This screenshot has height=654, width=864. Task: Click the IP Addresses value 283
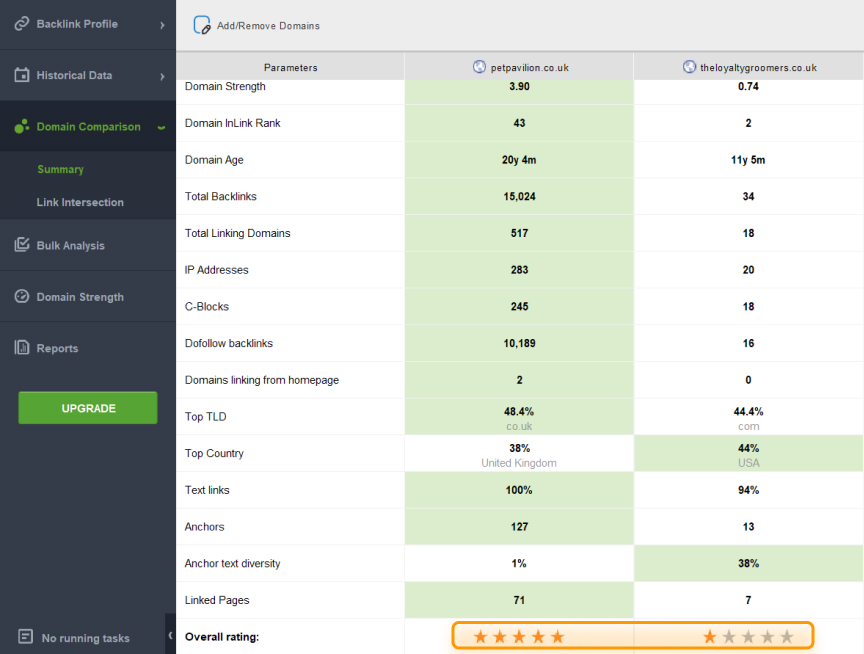(519, 270)
